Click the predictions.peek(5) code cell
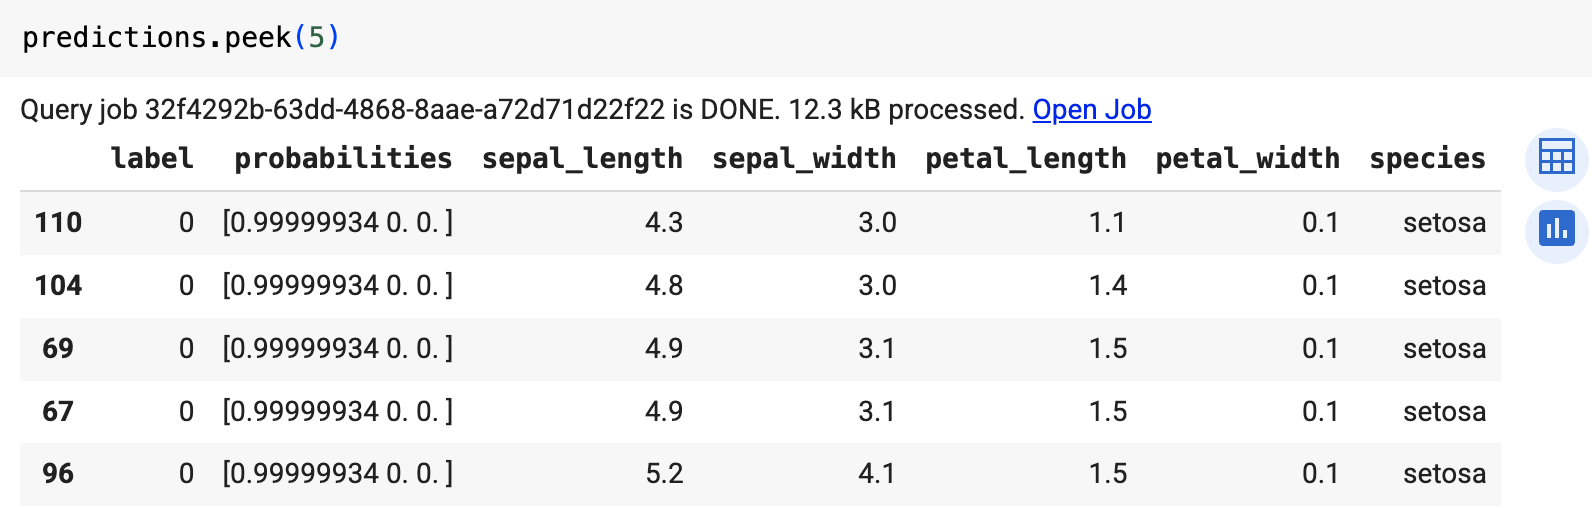 click(x=181, y=38)
